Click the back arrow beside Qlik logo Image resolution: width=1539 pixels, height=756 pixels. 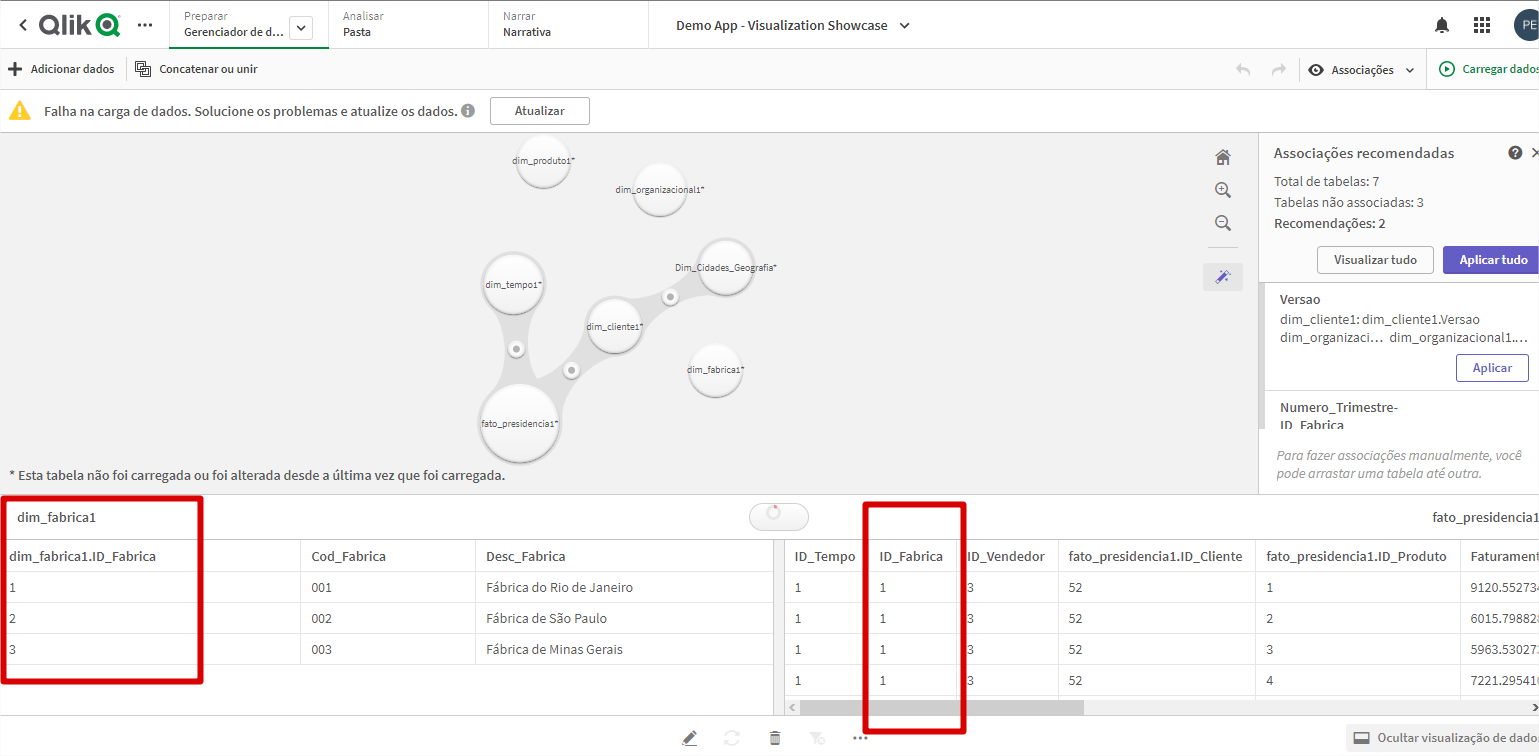point(23,25)
